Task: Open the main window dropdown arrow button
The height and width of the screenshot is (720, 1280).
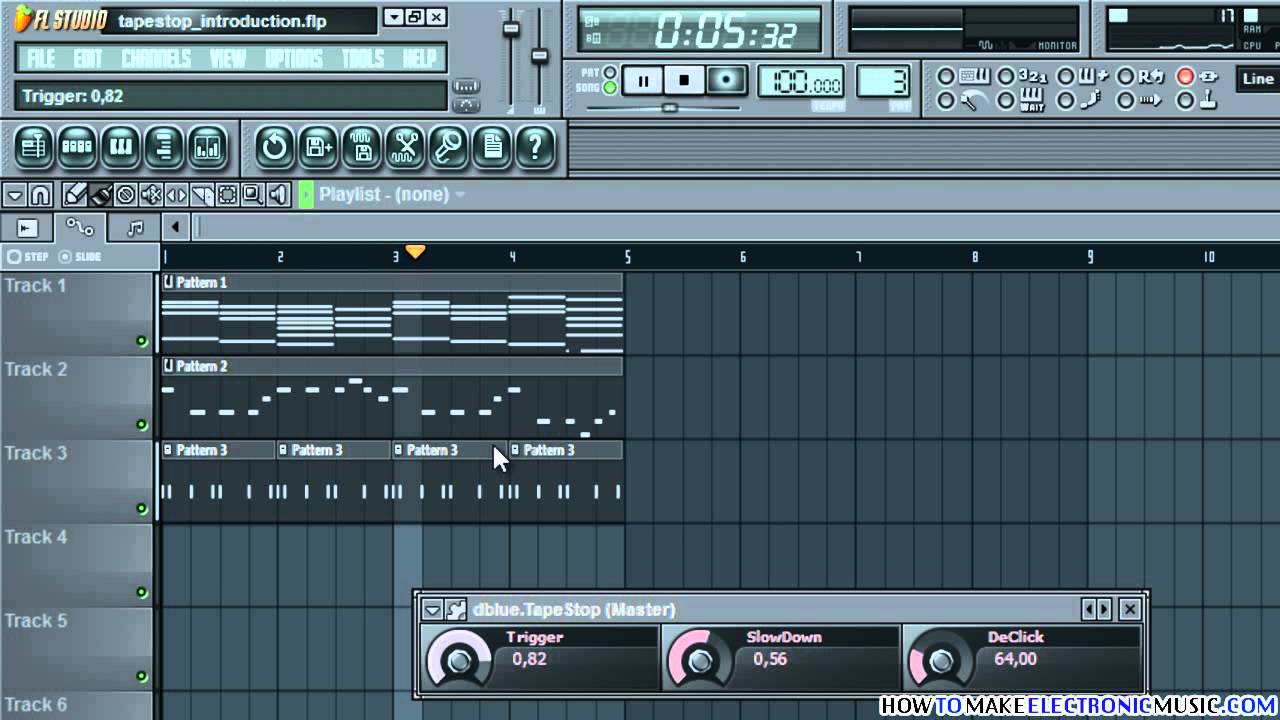Action: click(394, 17)
